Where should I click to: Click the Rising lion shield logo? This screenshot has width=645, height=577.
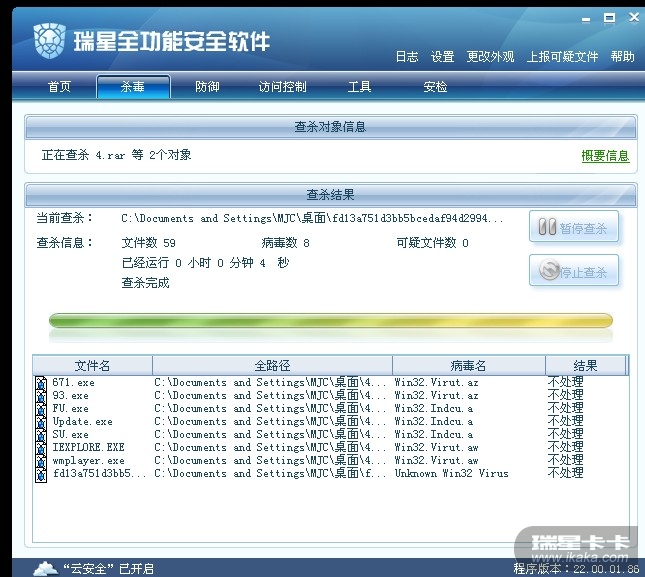[x=49, y=41]
